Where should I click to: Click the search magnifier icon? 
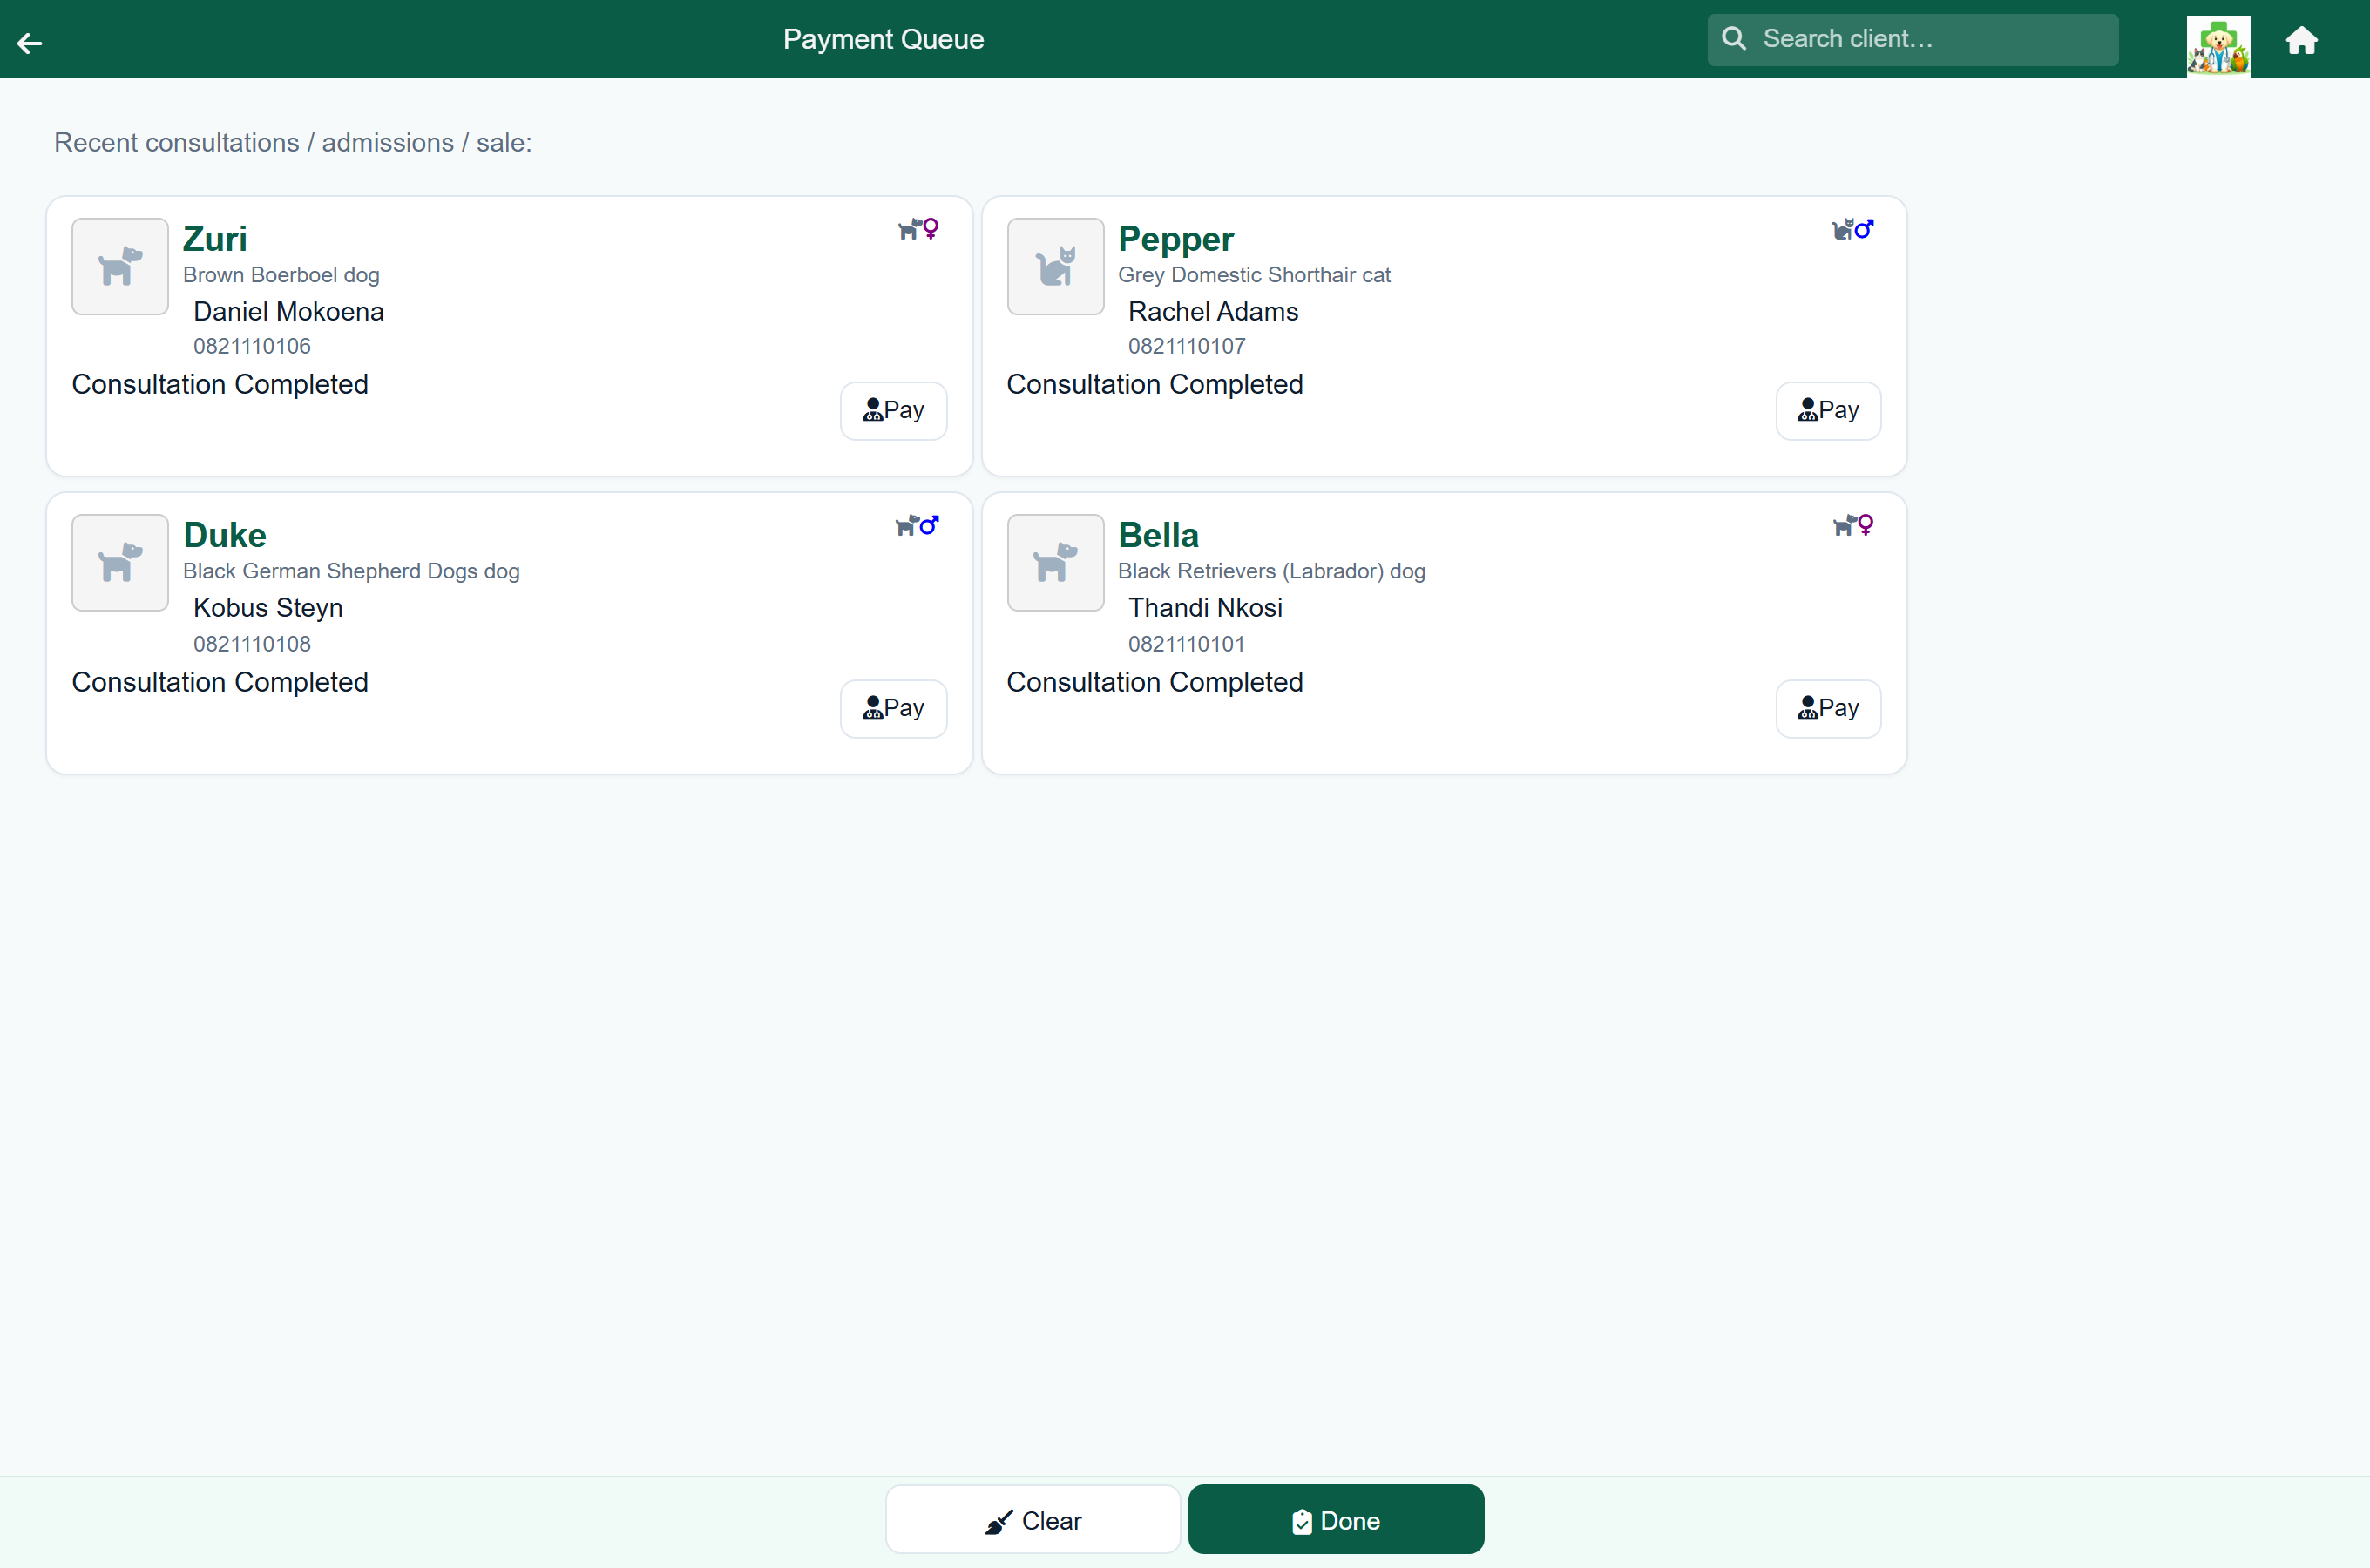[1734, 39]
